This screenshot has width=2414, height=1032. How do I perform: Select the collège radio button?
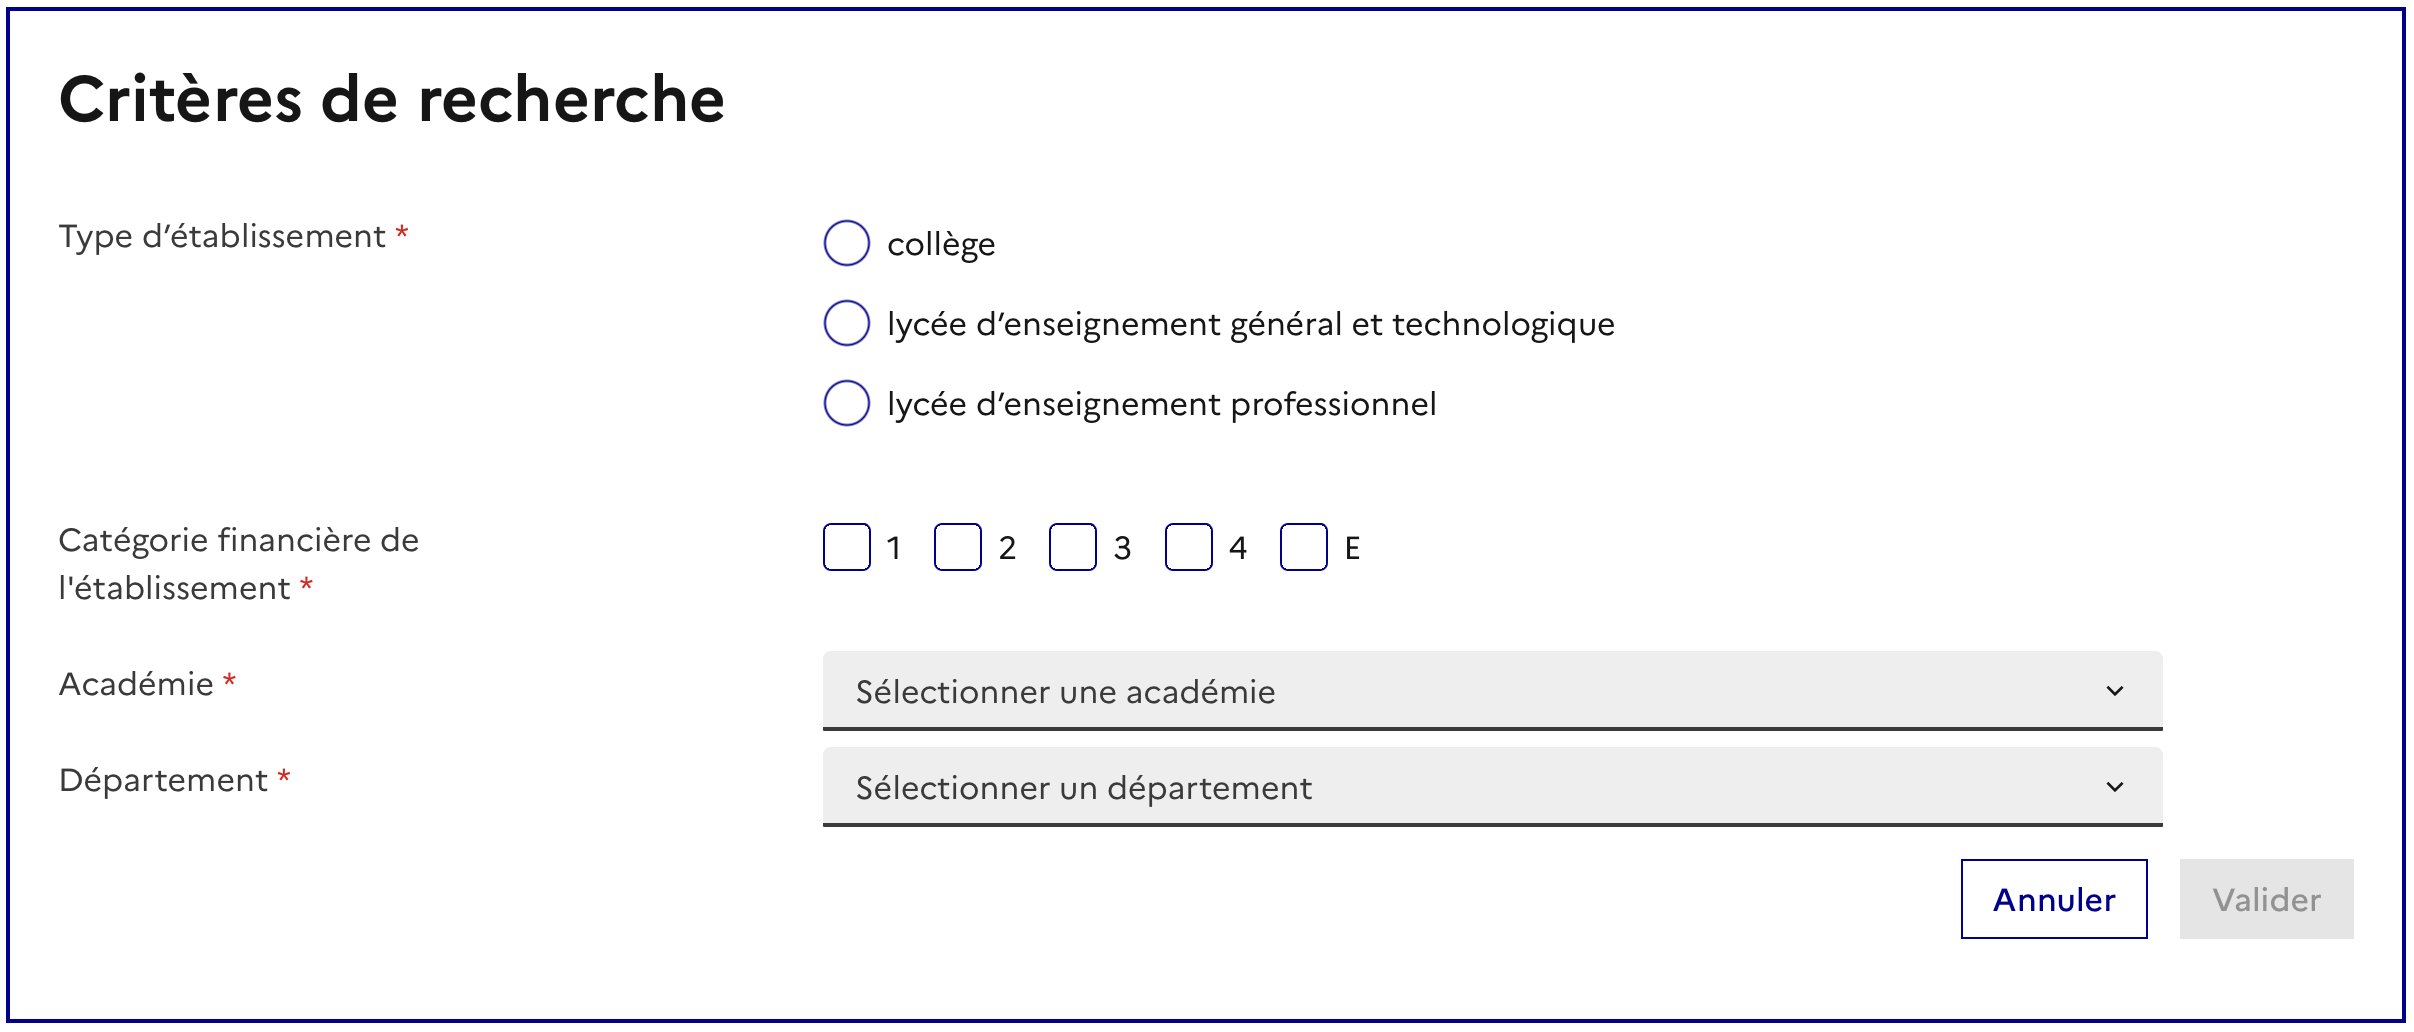(846, 243)
